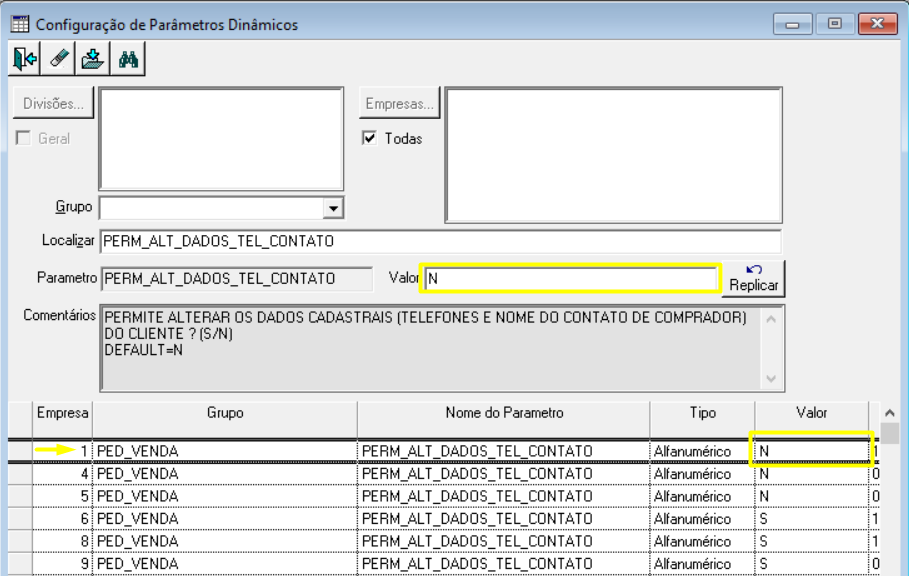Click the Comentários scrollbar up arrow
The height and width of the screenshot is (576, 909).
772,319
